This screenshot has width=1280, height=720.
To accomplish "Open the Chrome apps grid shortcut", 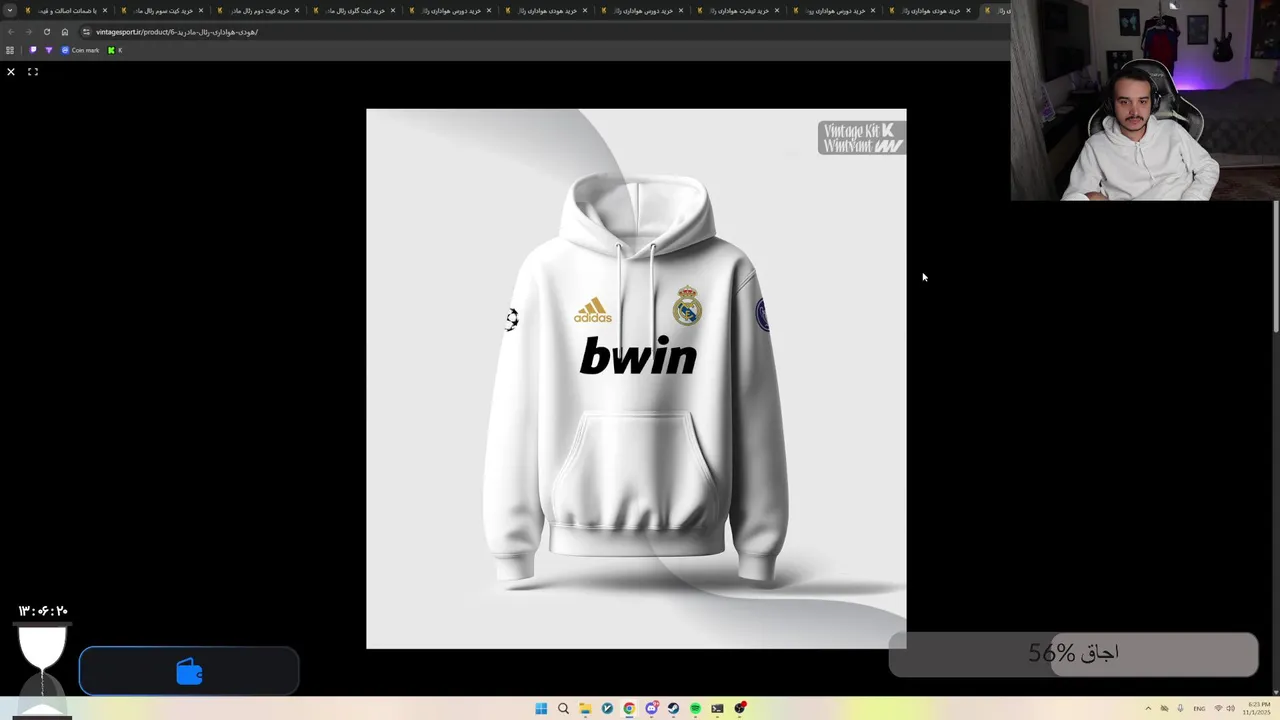I will 10,50.
